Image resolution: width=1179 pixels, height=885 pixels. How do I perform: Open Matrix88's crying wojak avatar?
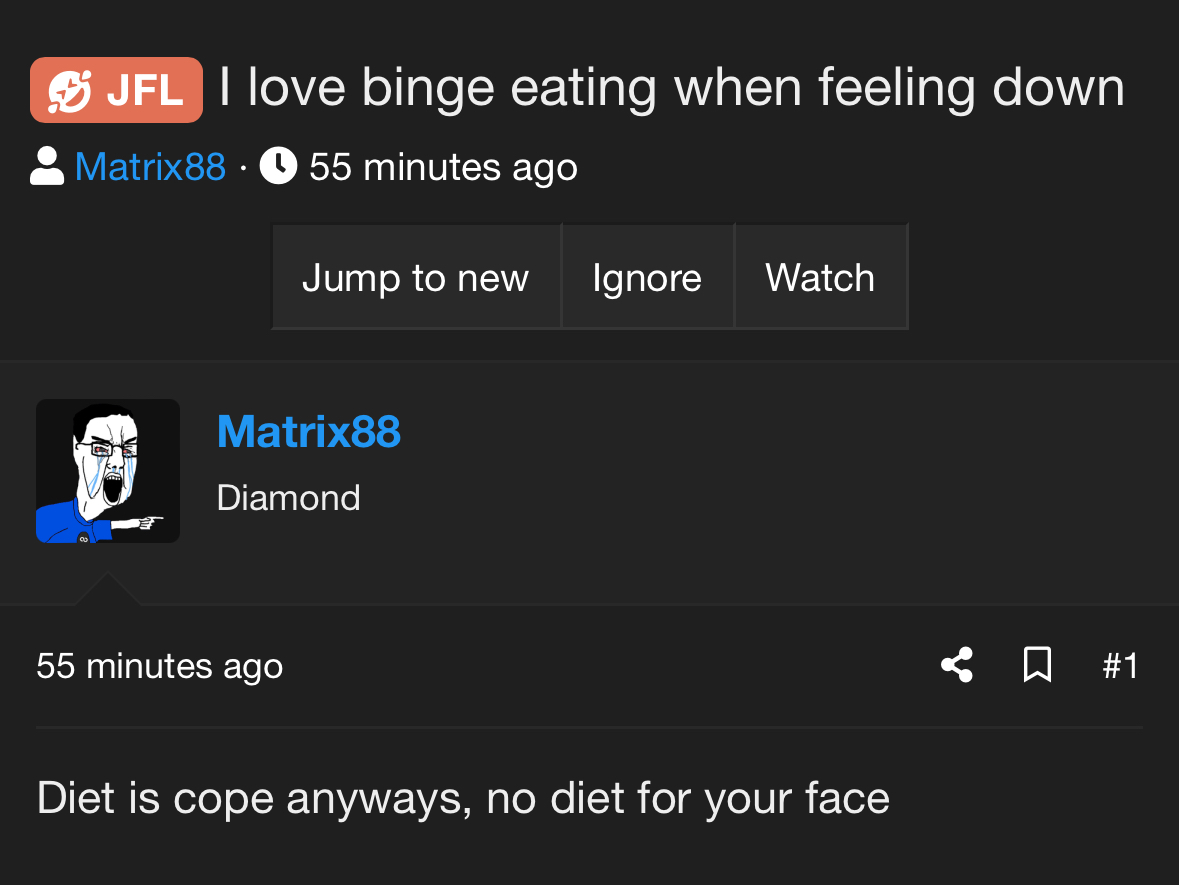108,471
